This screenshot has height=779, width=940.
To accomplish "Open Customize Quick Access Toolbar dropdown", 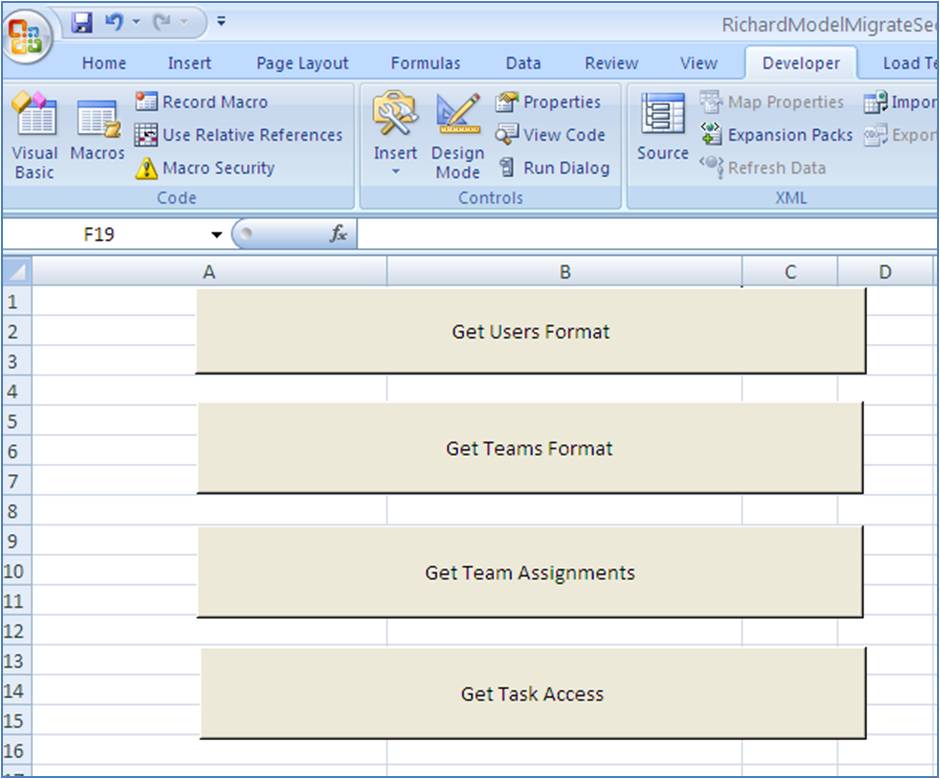I will [x=221, y=22].
